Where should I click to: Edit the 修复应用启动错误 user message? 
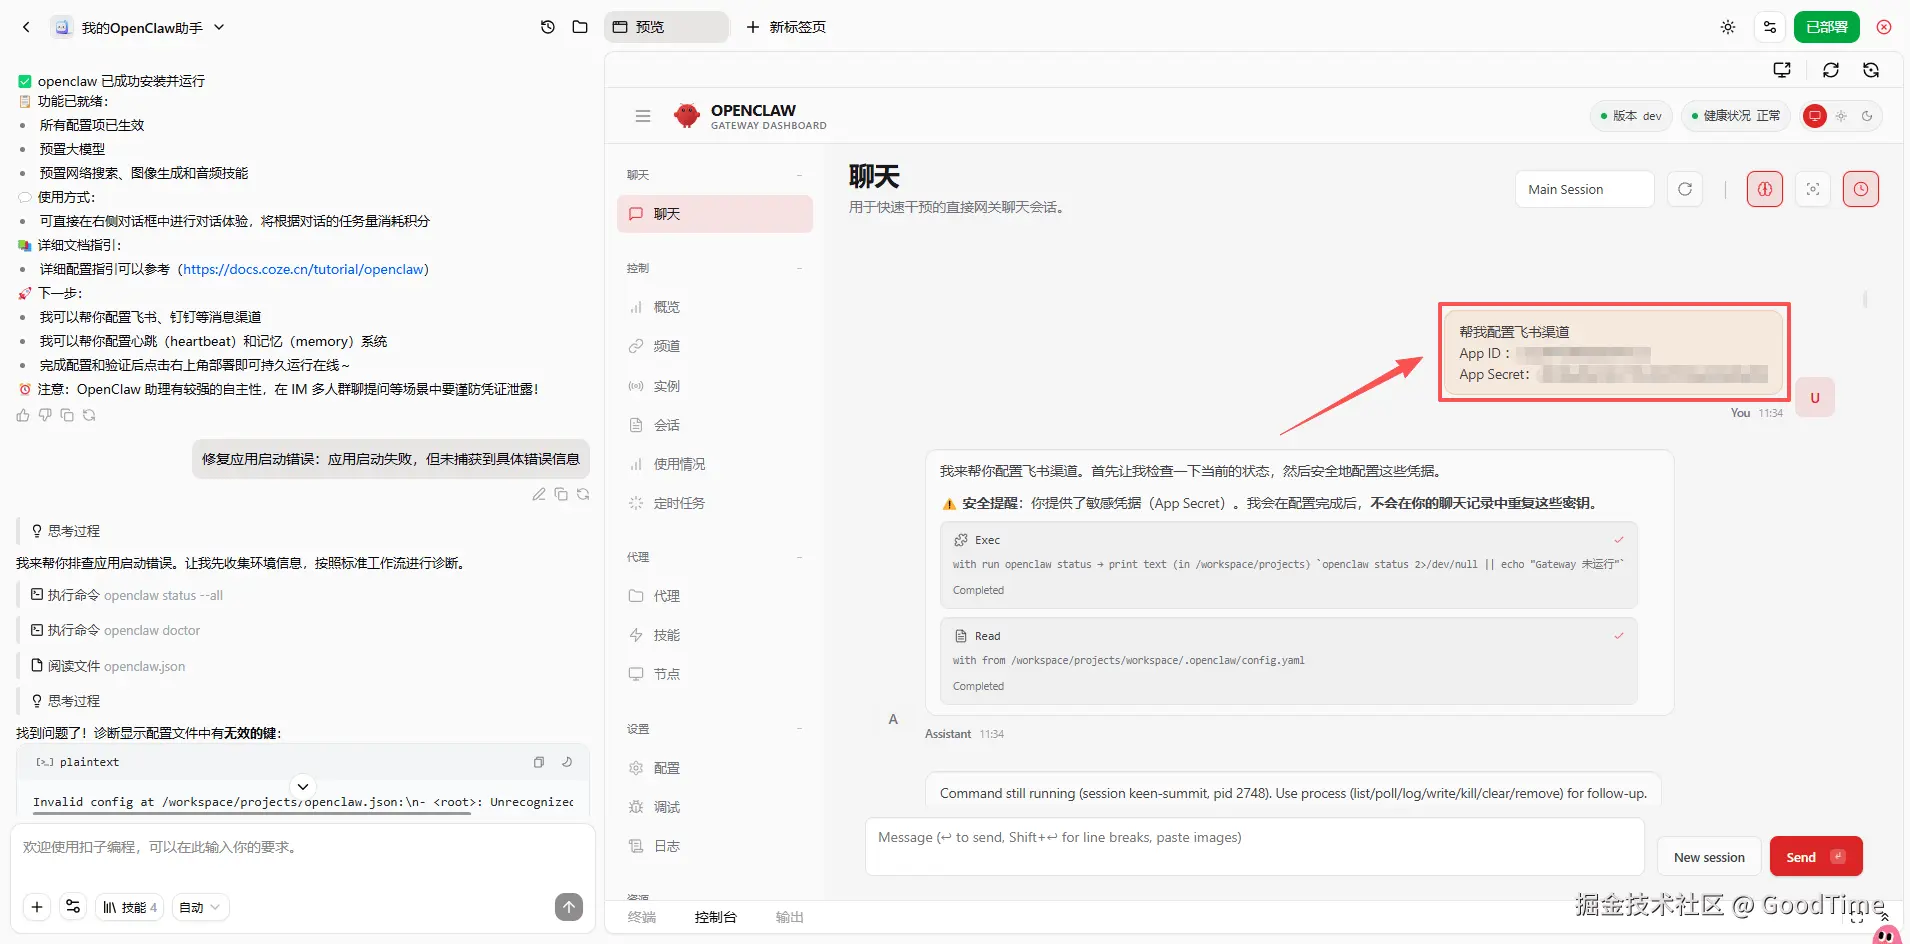point(539,494)
